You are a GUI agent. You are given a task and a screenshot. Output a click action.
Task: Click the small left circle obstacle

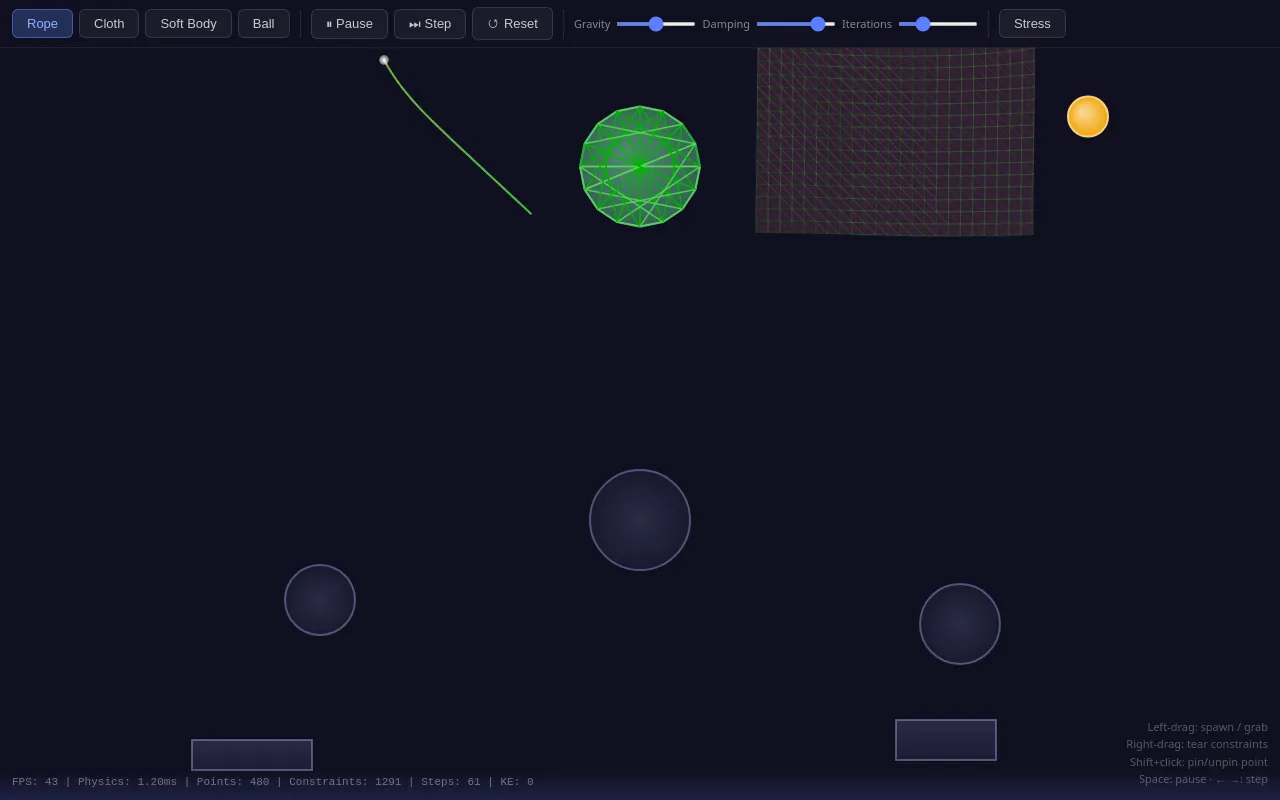pyautogui.click(x=320, y=600)
